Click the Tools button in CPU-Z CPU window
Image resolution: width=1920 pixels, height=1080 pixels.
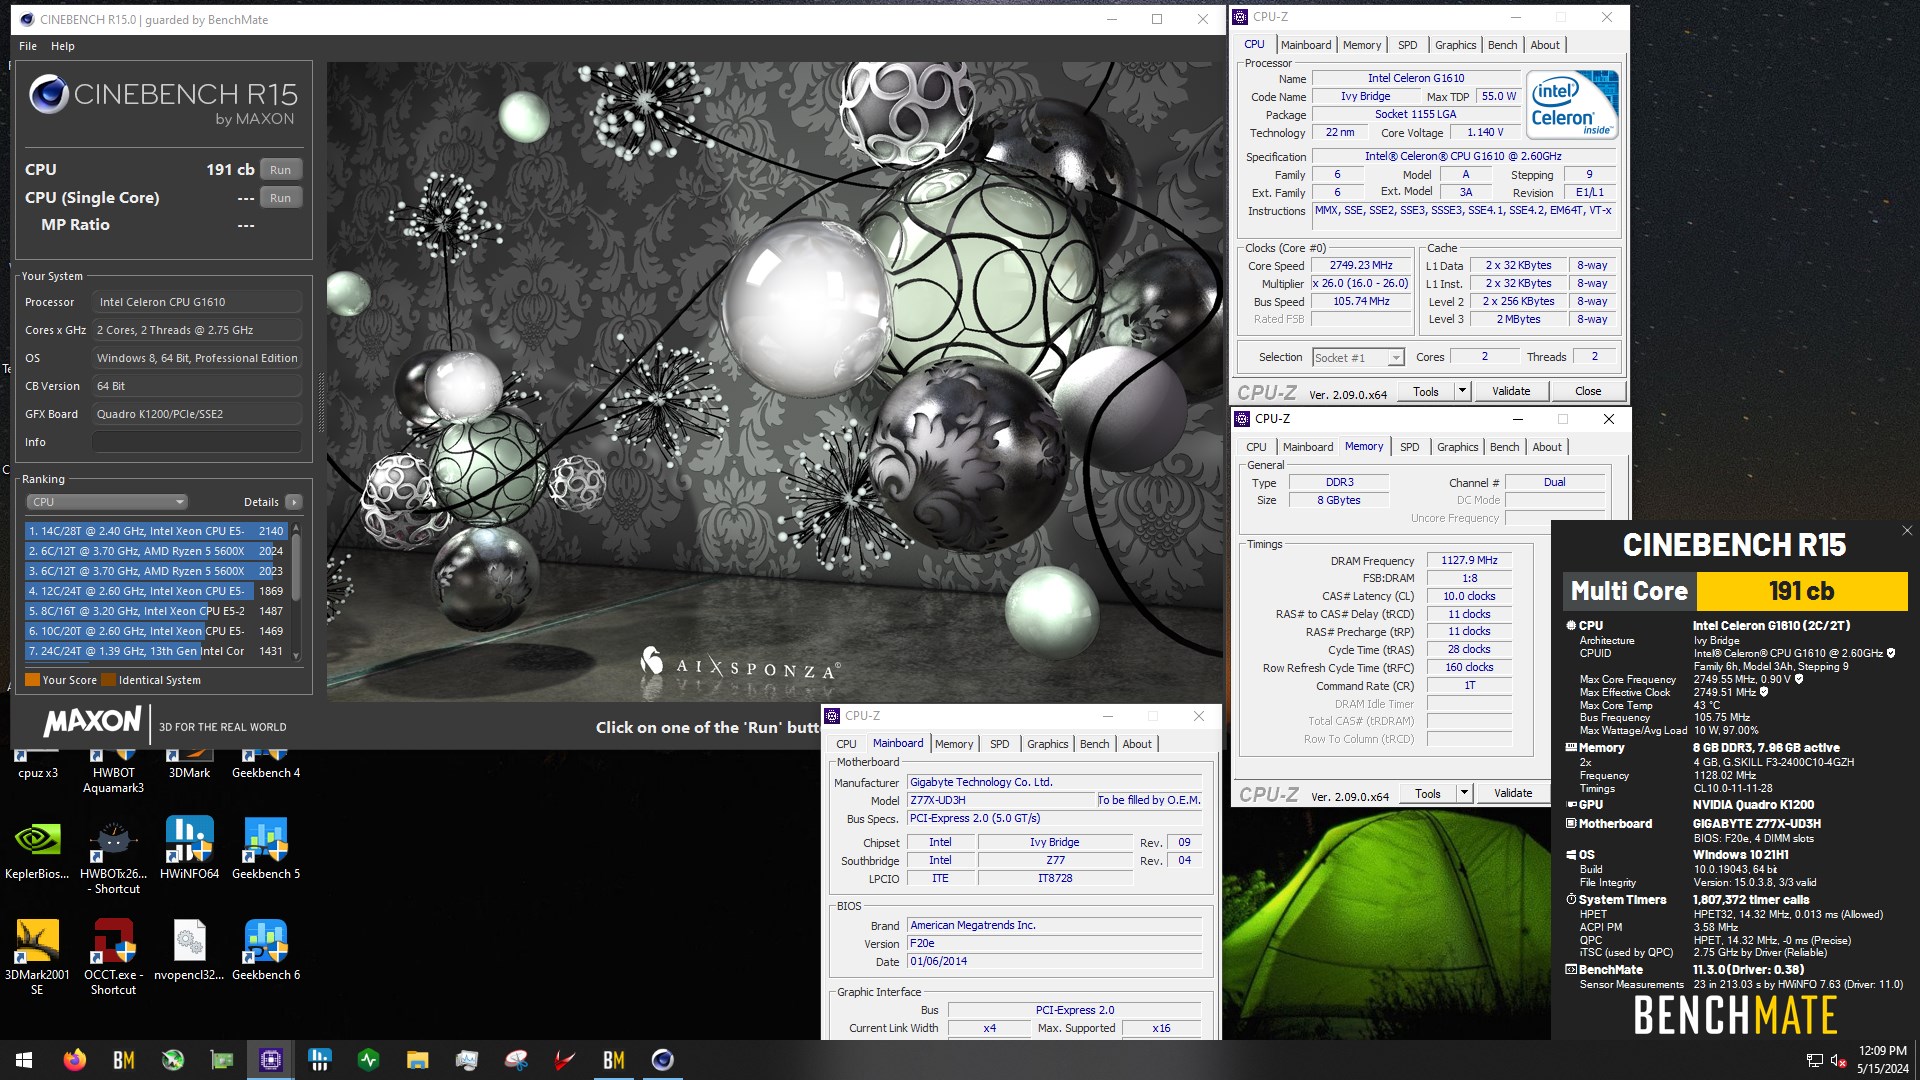pos(1426,391)
